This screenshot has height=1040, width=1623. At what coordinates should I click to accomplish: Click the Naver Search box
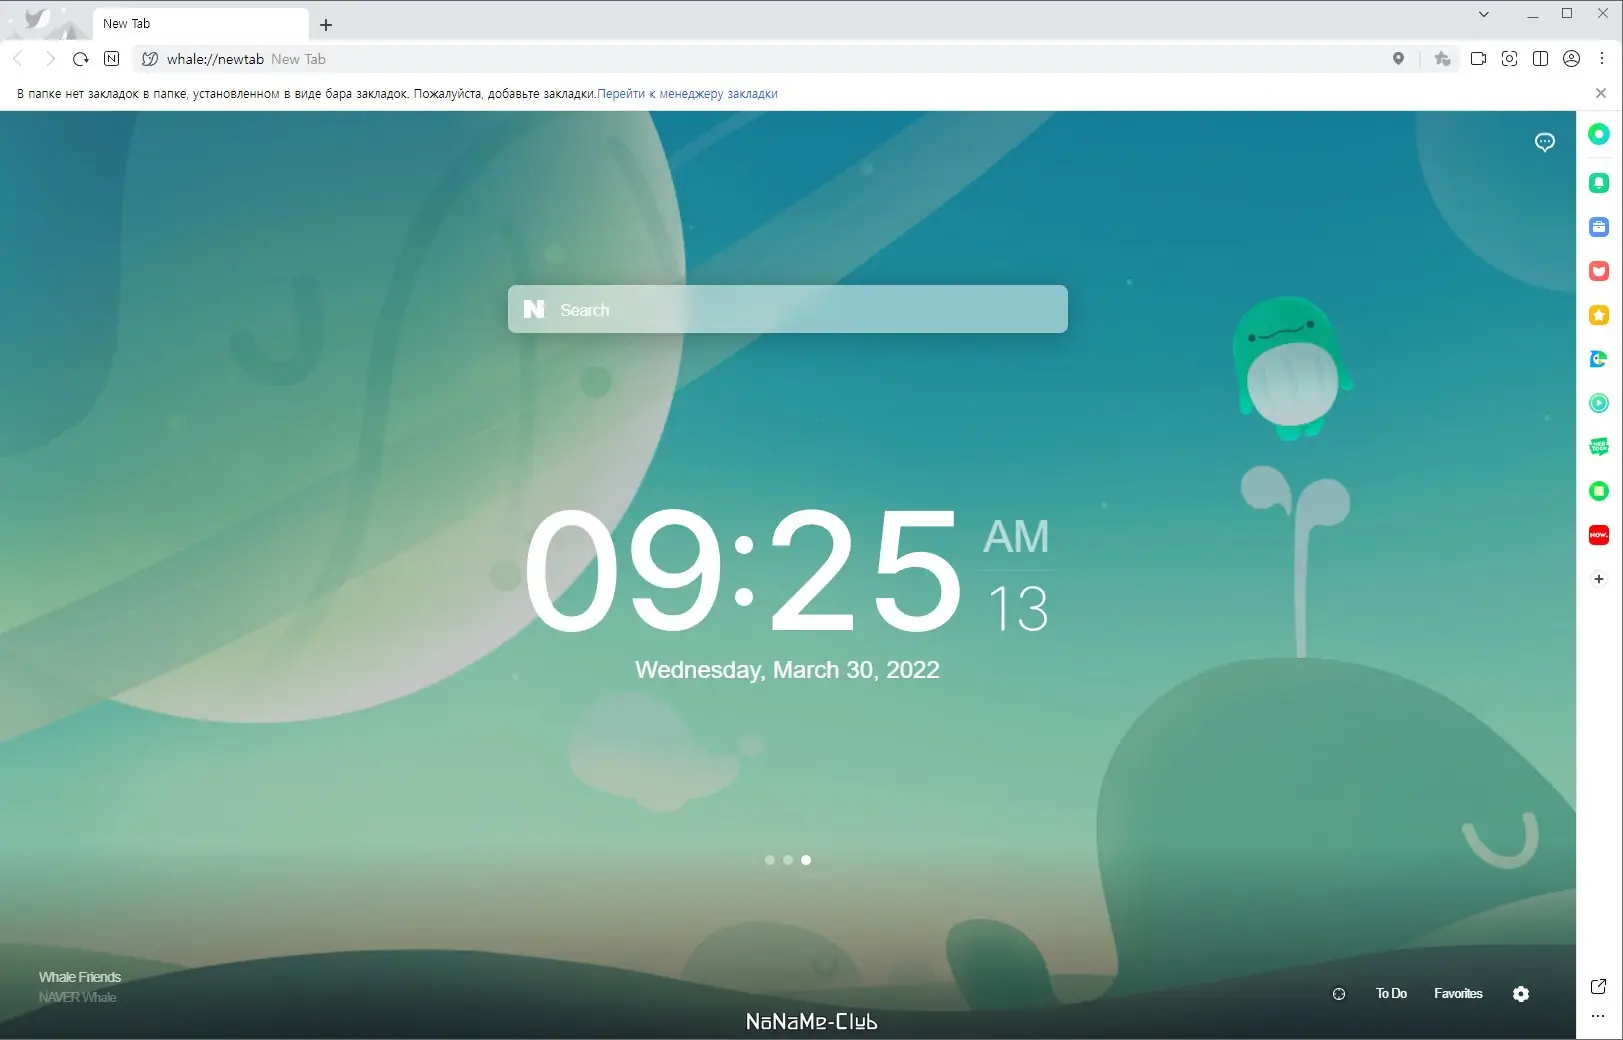[788, 309]
